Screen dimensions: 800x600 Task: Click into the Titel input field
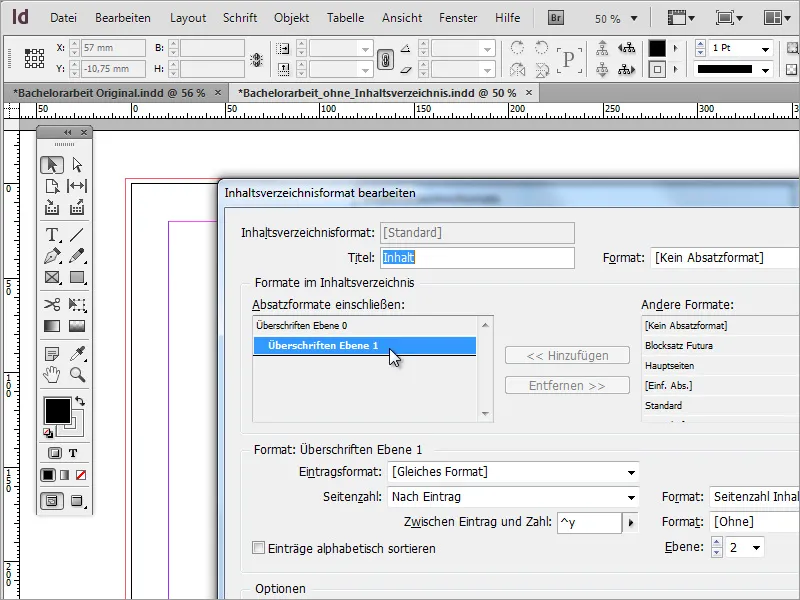[478, 258]
